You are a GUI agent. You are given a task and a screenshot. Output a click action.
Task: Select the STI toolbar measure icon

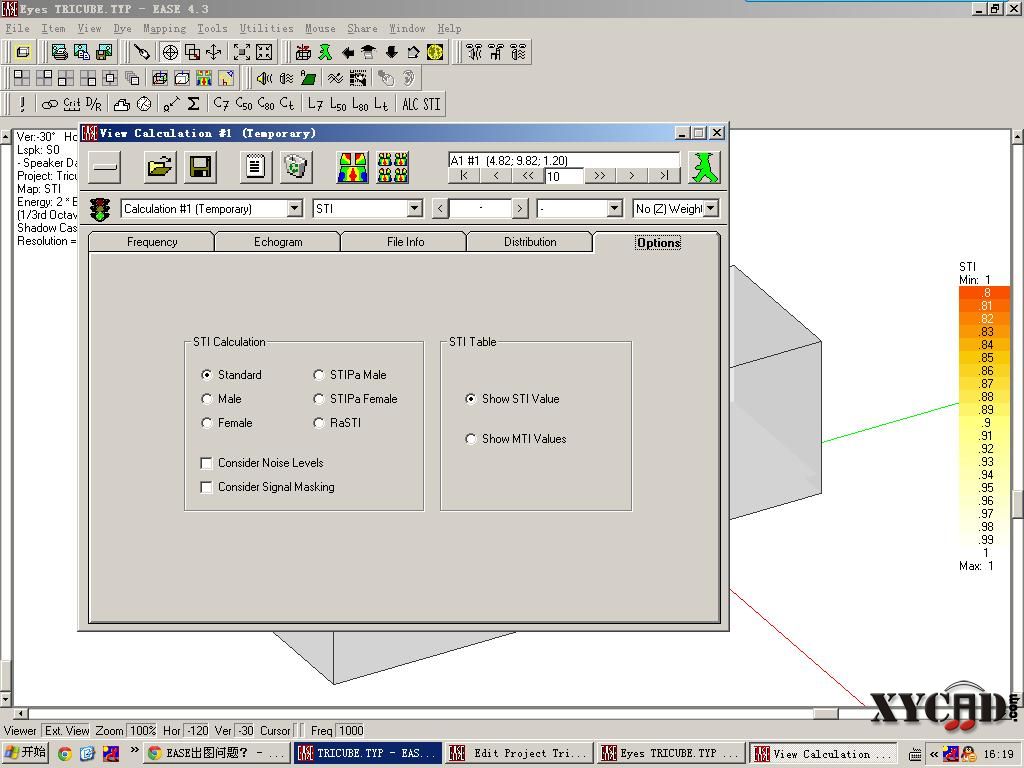coord(432,104)
